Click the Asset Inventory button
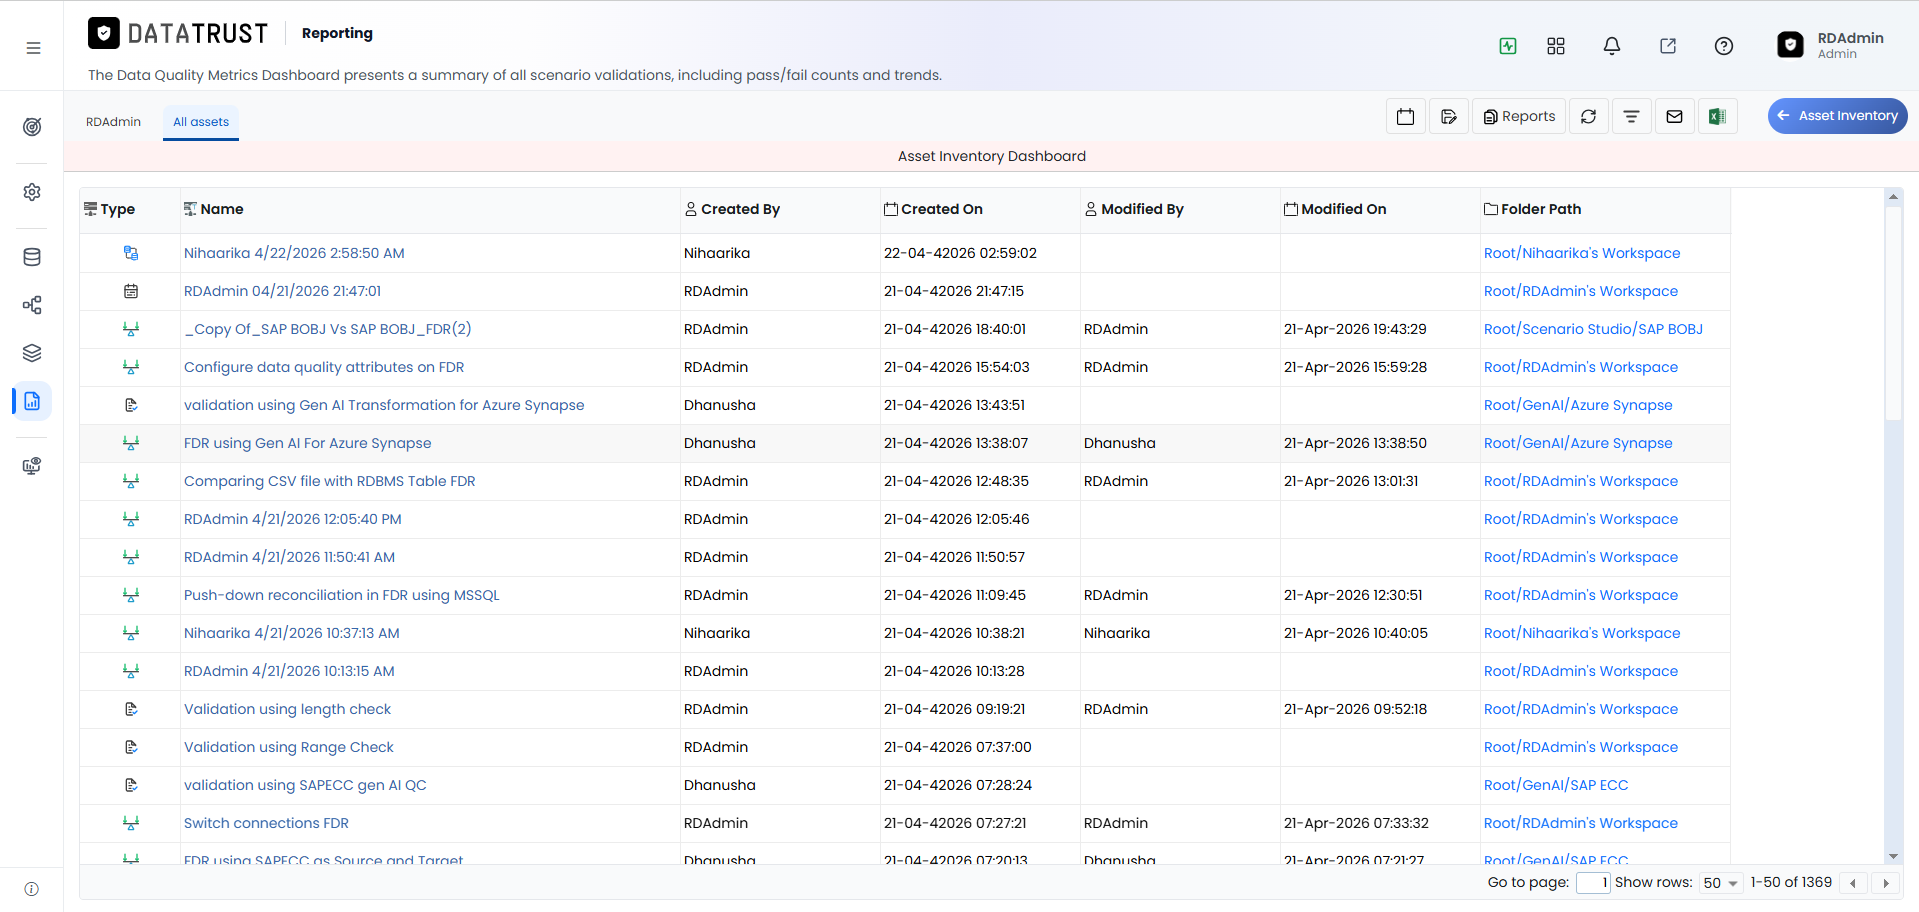This screenshot has height=912, width=1919. [1837, 116]
